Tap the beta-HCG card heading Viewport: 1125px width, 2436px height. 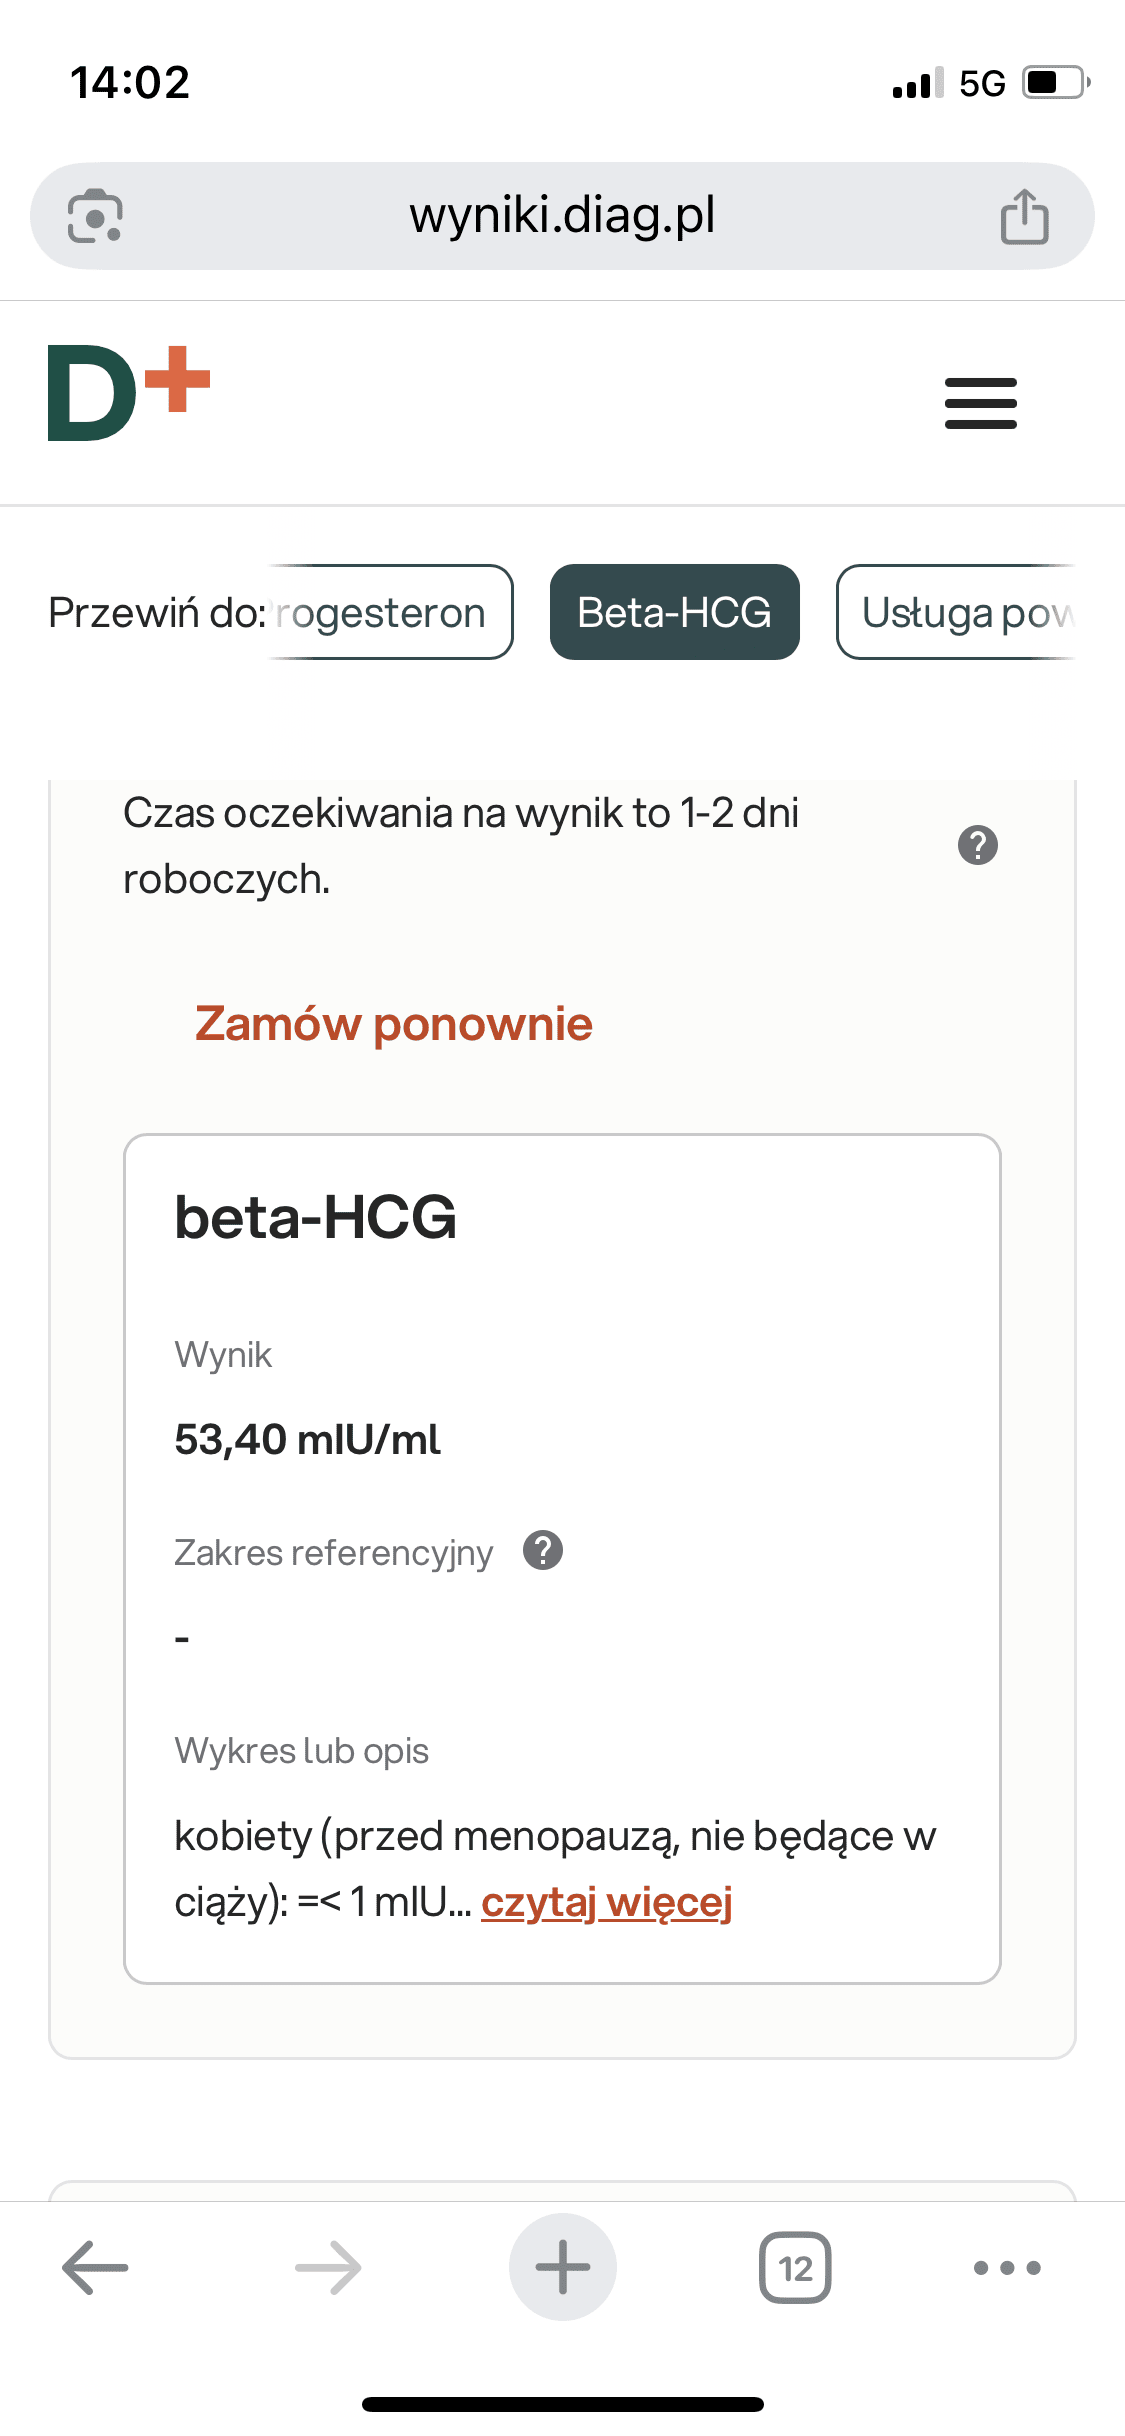(315, 1217)
